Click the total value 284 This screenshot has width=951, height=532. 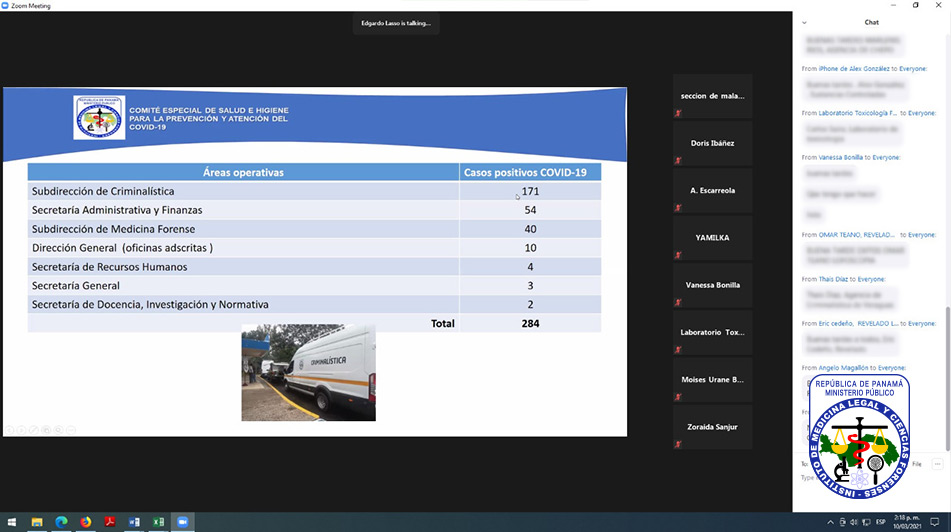pyautogui.click(x=530, y=323)
